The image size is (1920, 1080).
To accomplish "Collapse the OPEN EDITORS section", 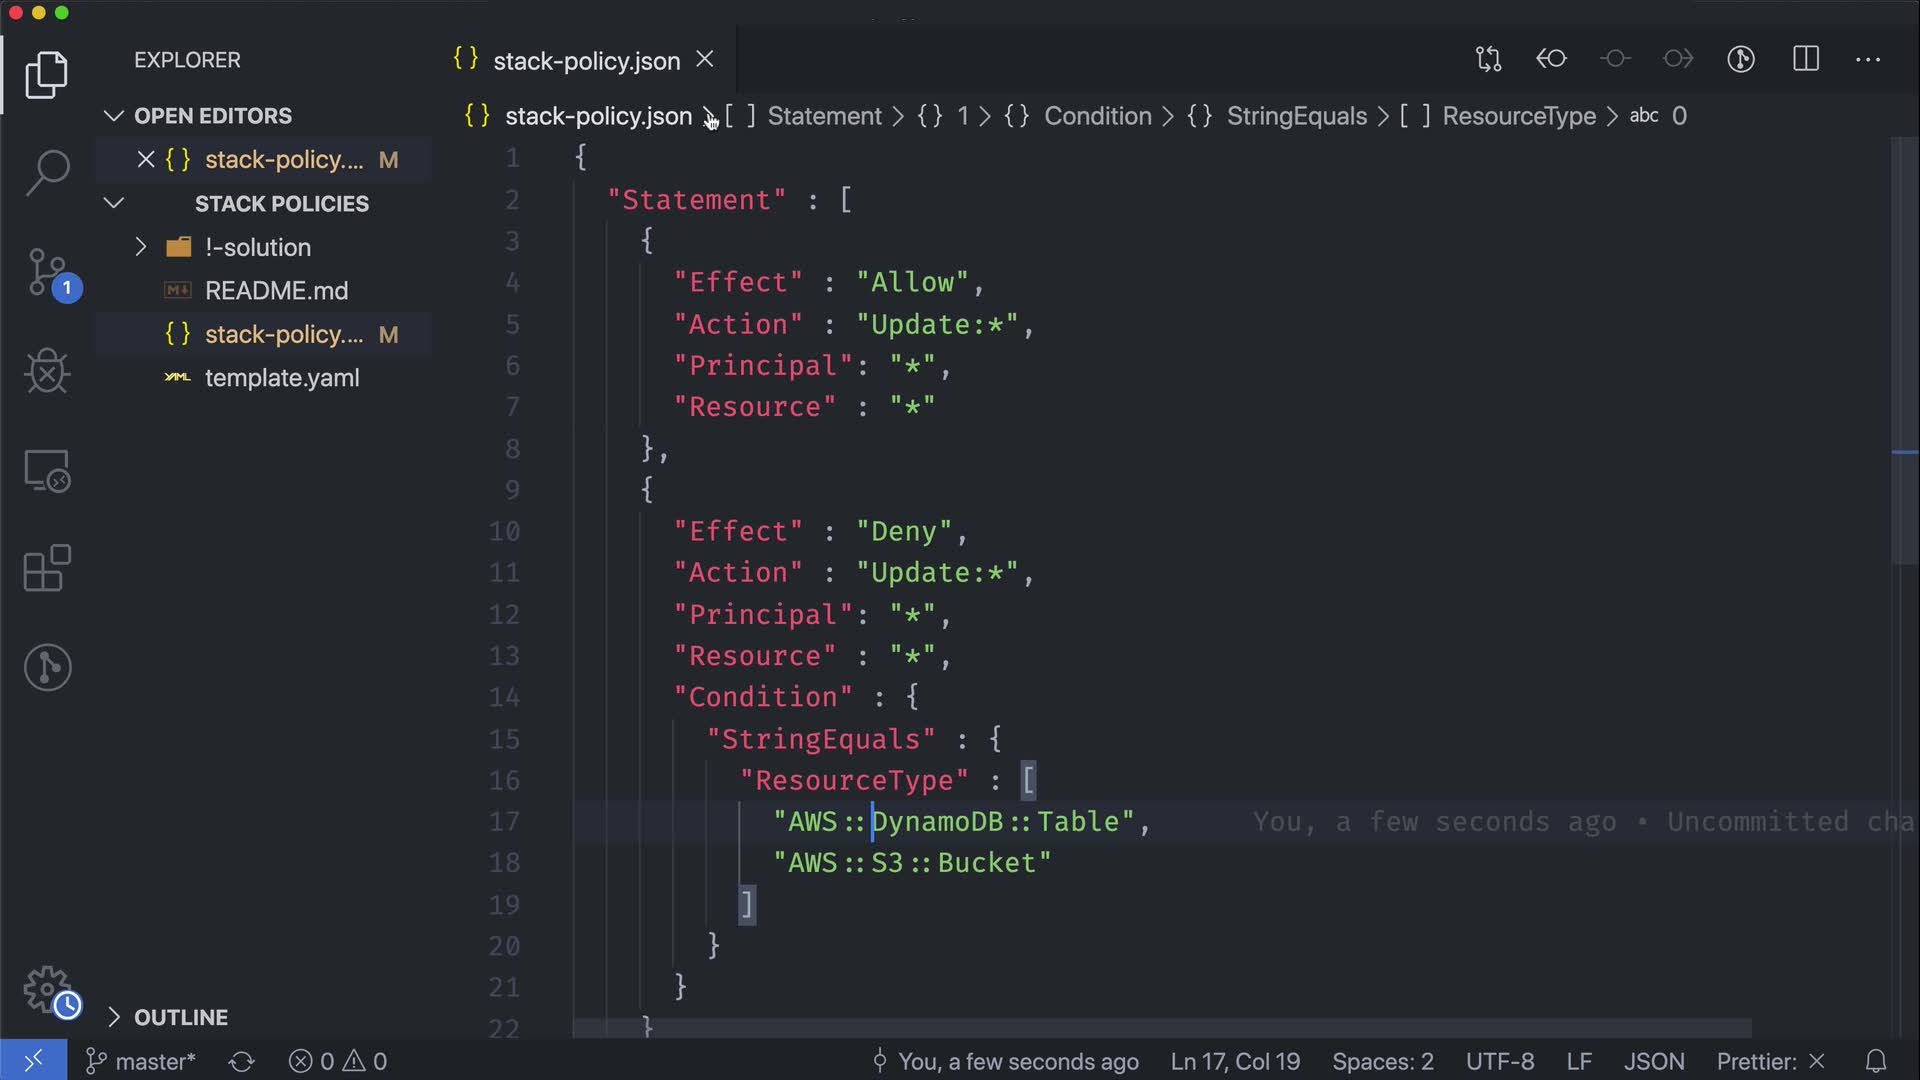I will (114, 116).
